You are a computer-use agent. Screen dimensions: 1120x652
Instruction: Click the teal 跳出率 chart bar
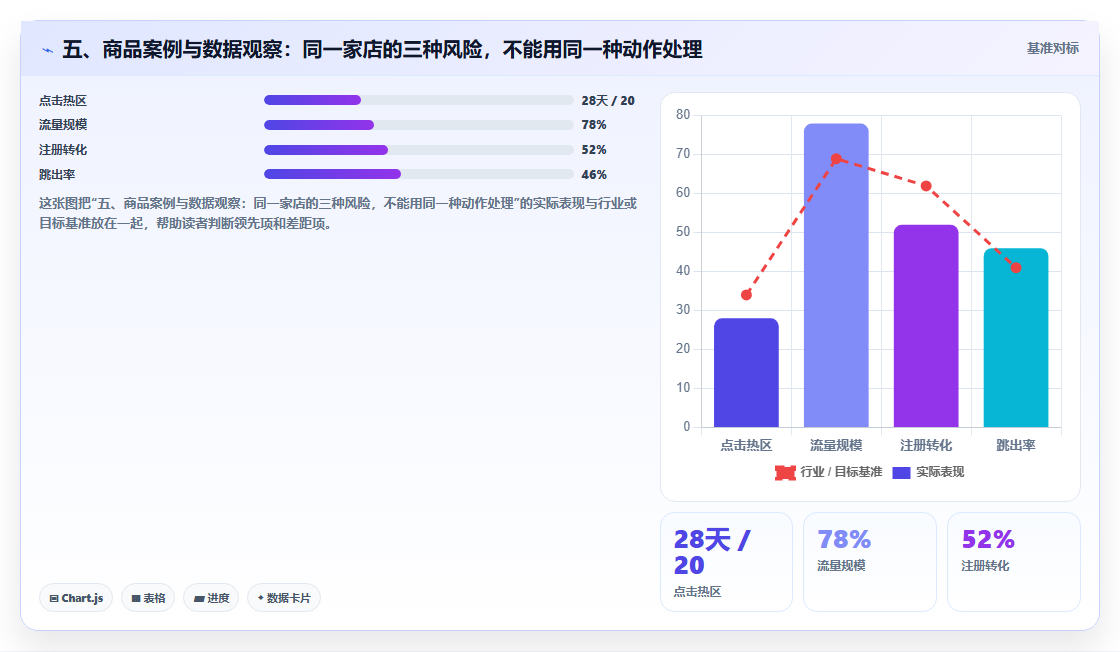(1016, 338)
